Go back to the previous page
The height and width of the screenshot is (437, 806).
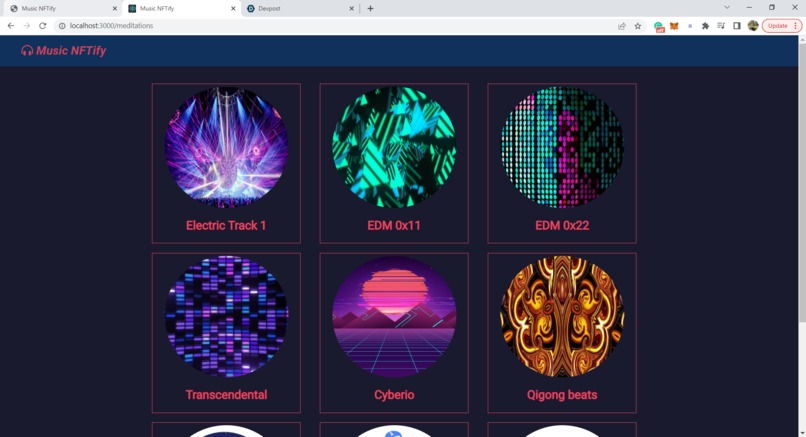11,26
